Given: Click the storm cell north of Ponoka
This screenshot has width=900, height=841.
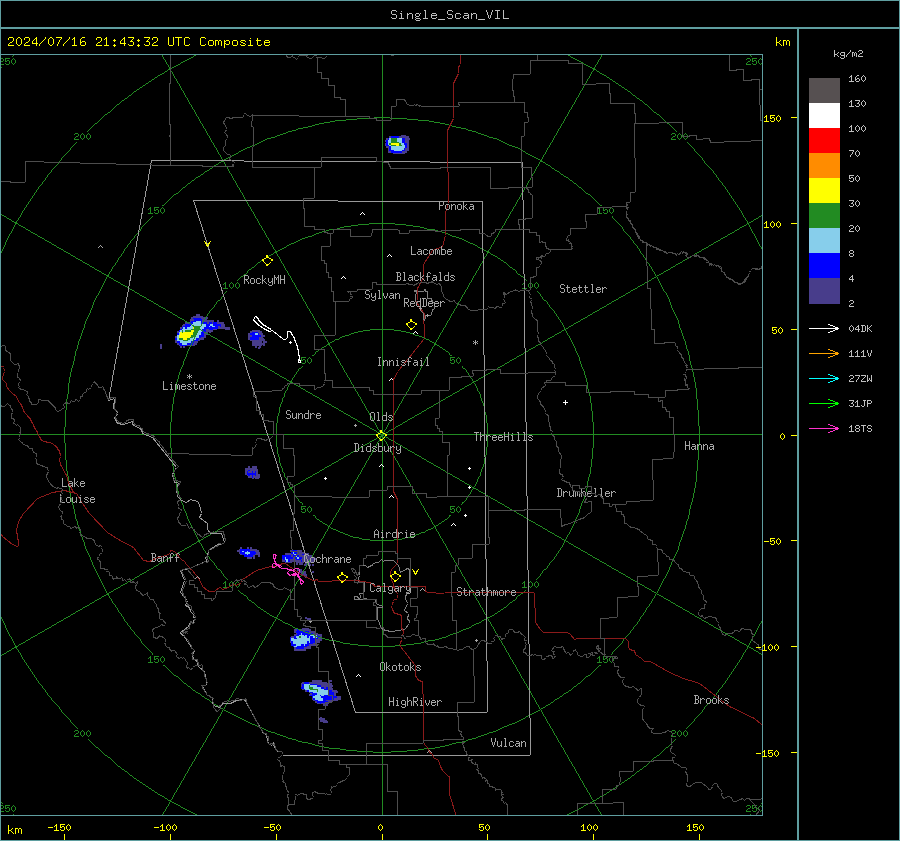Looking at the screenshot, I should click(397, 144).
